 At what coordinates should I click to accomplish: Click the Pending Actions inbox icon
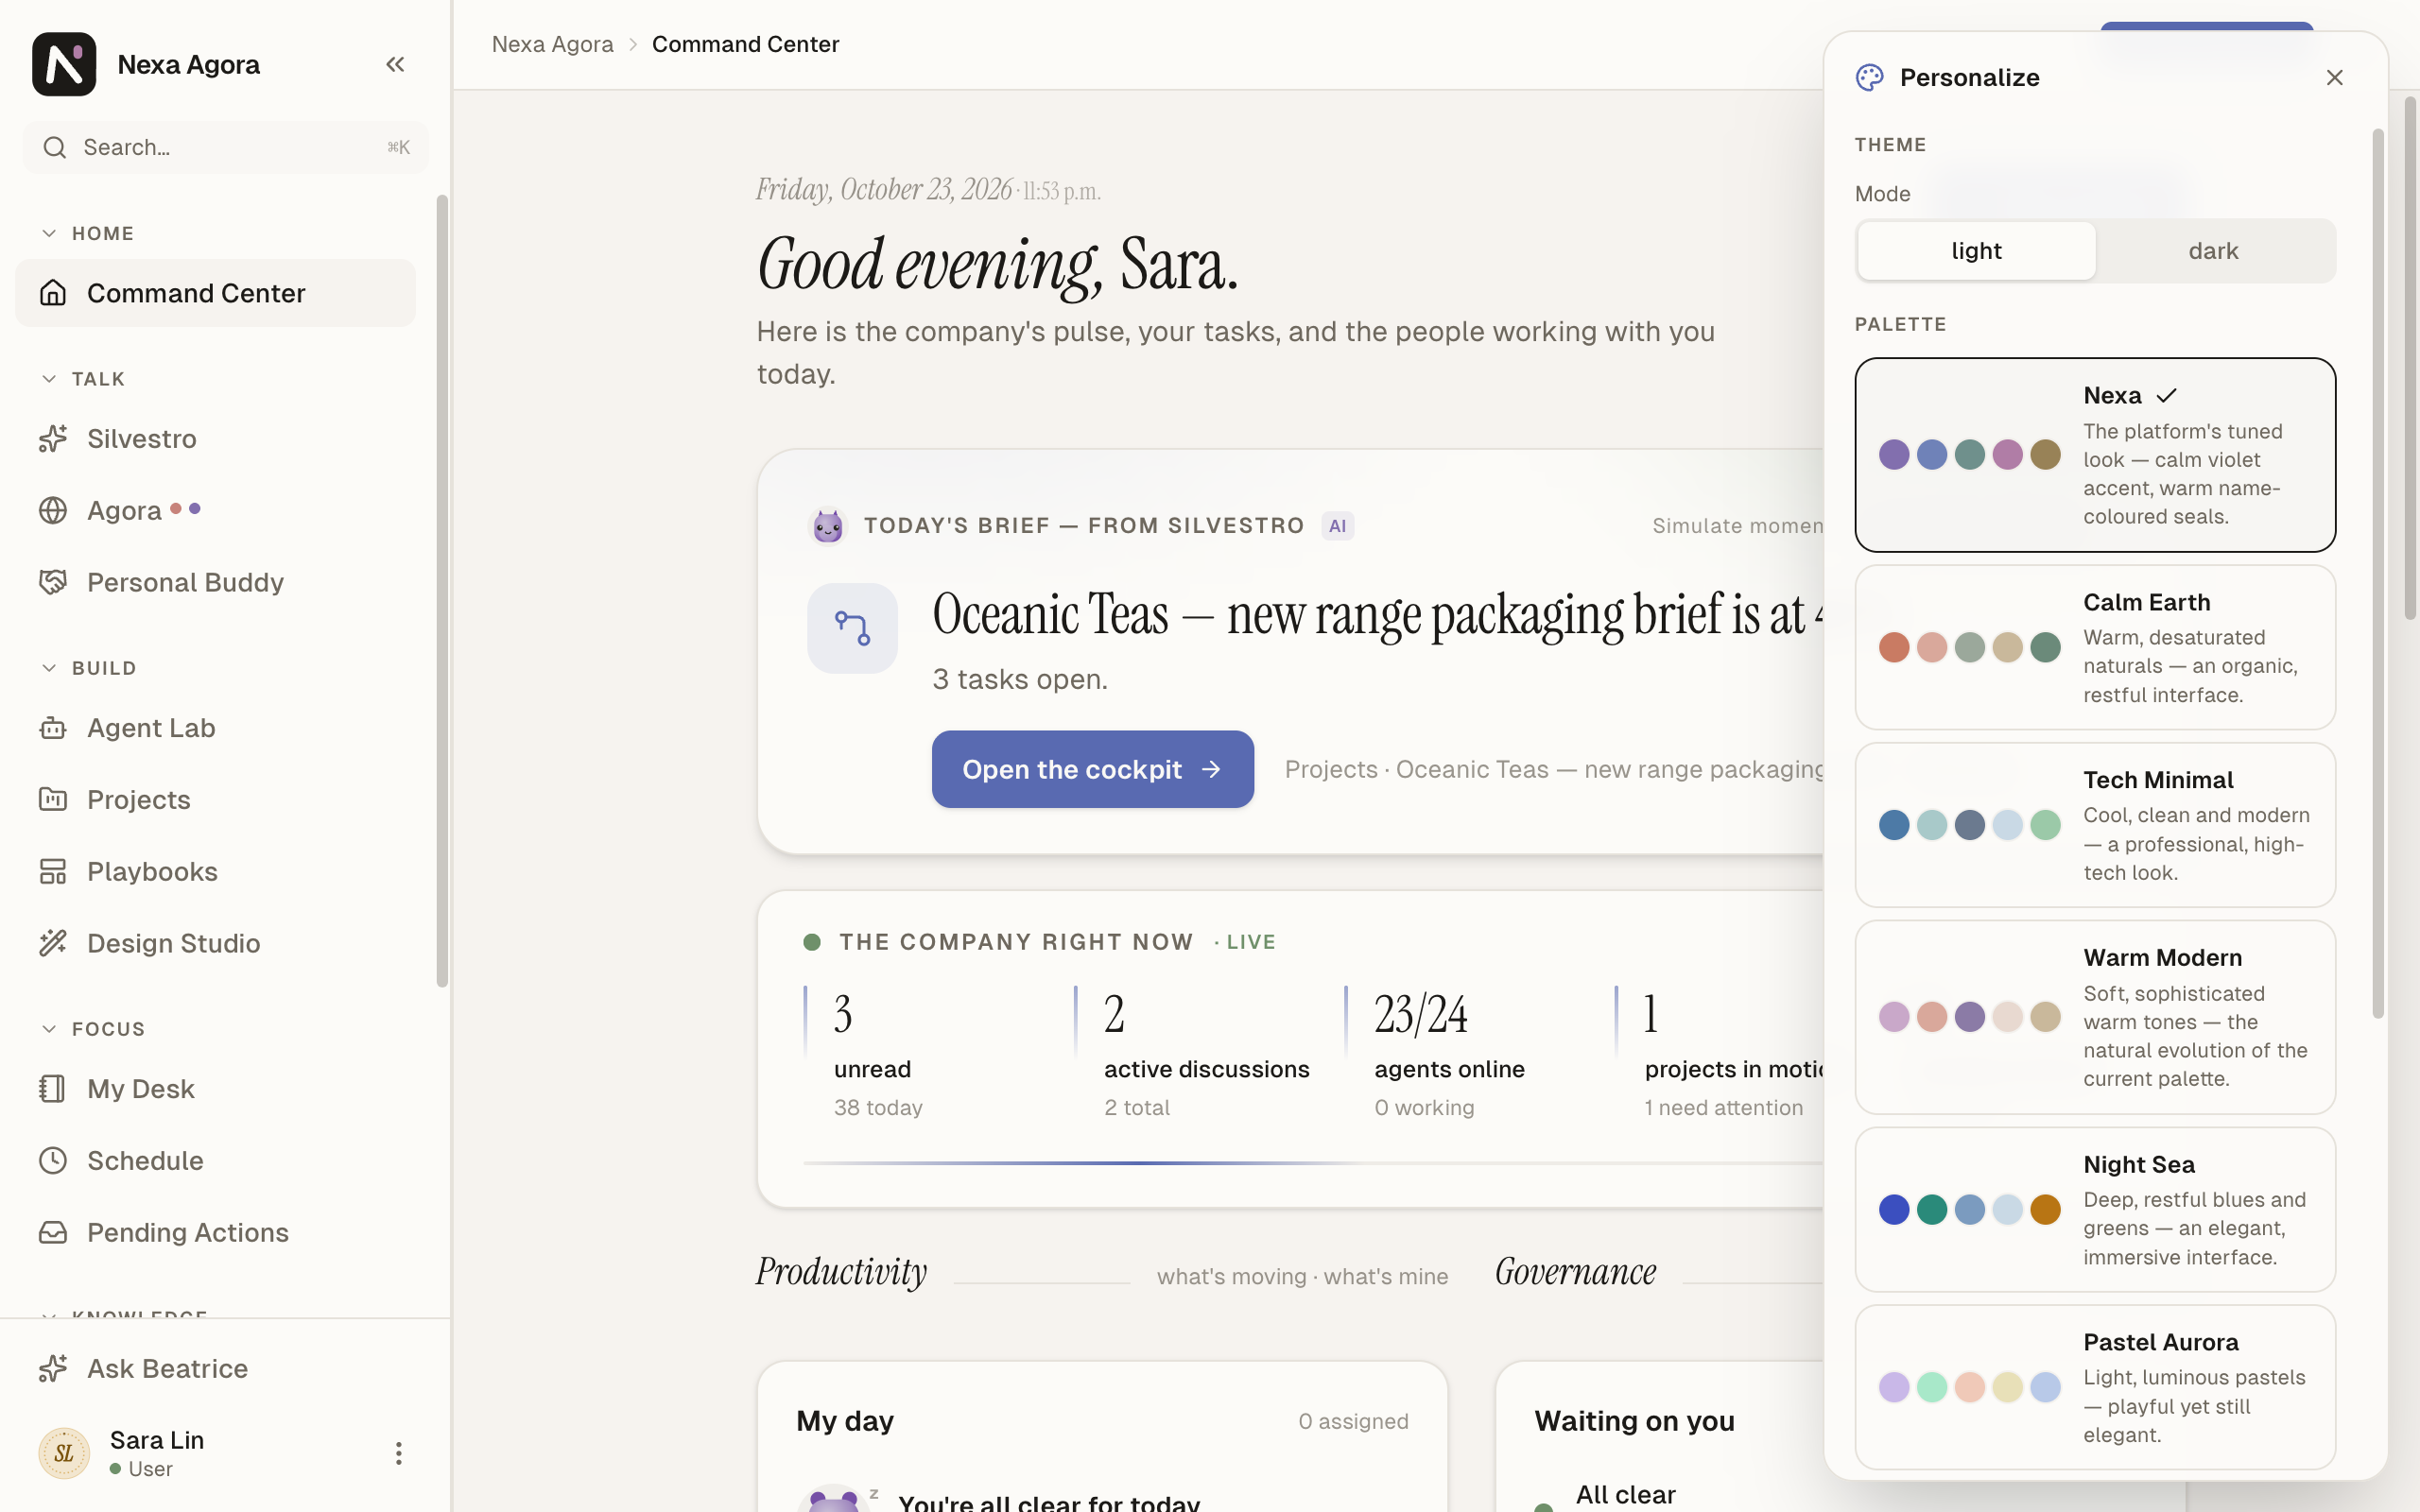(x=53, y=1233)
